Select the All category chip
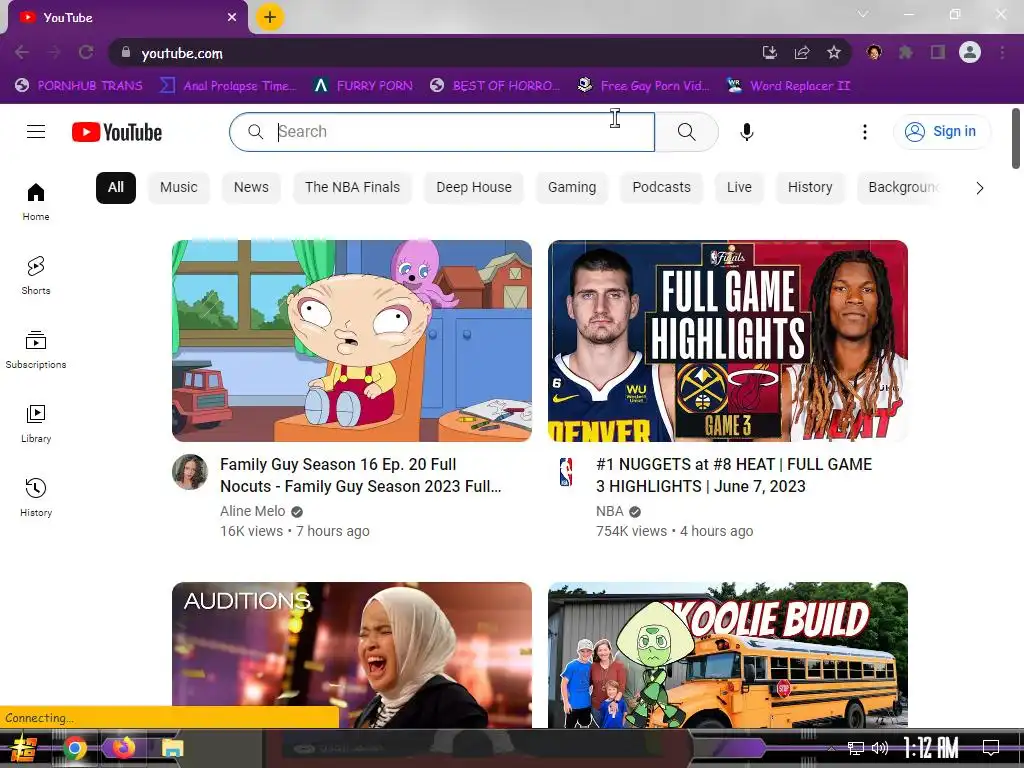This screenshot has width=1024, height=768. point(116,187)
